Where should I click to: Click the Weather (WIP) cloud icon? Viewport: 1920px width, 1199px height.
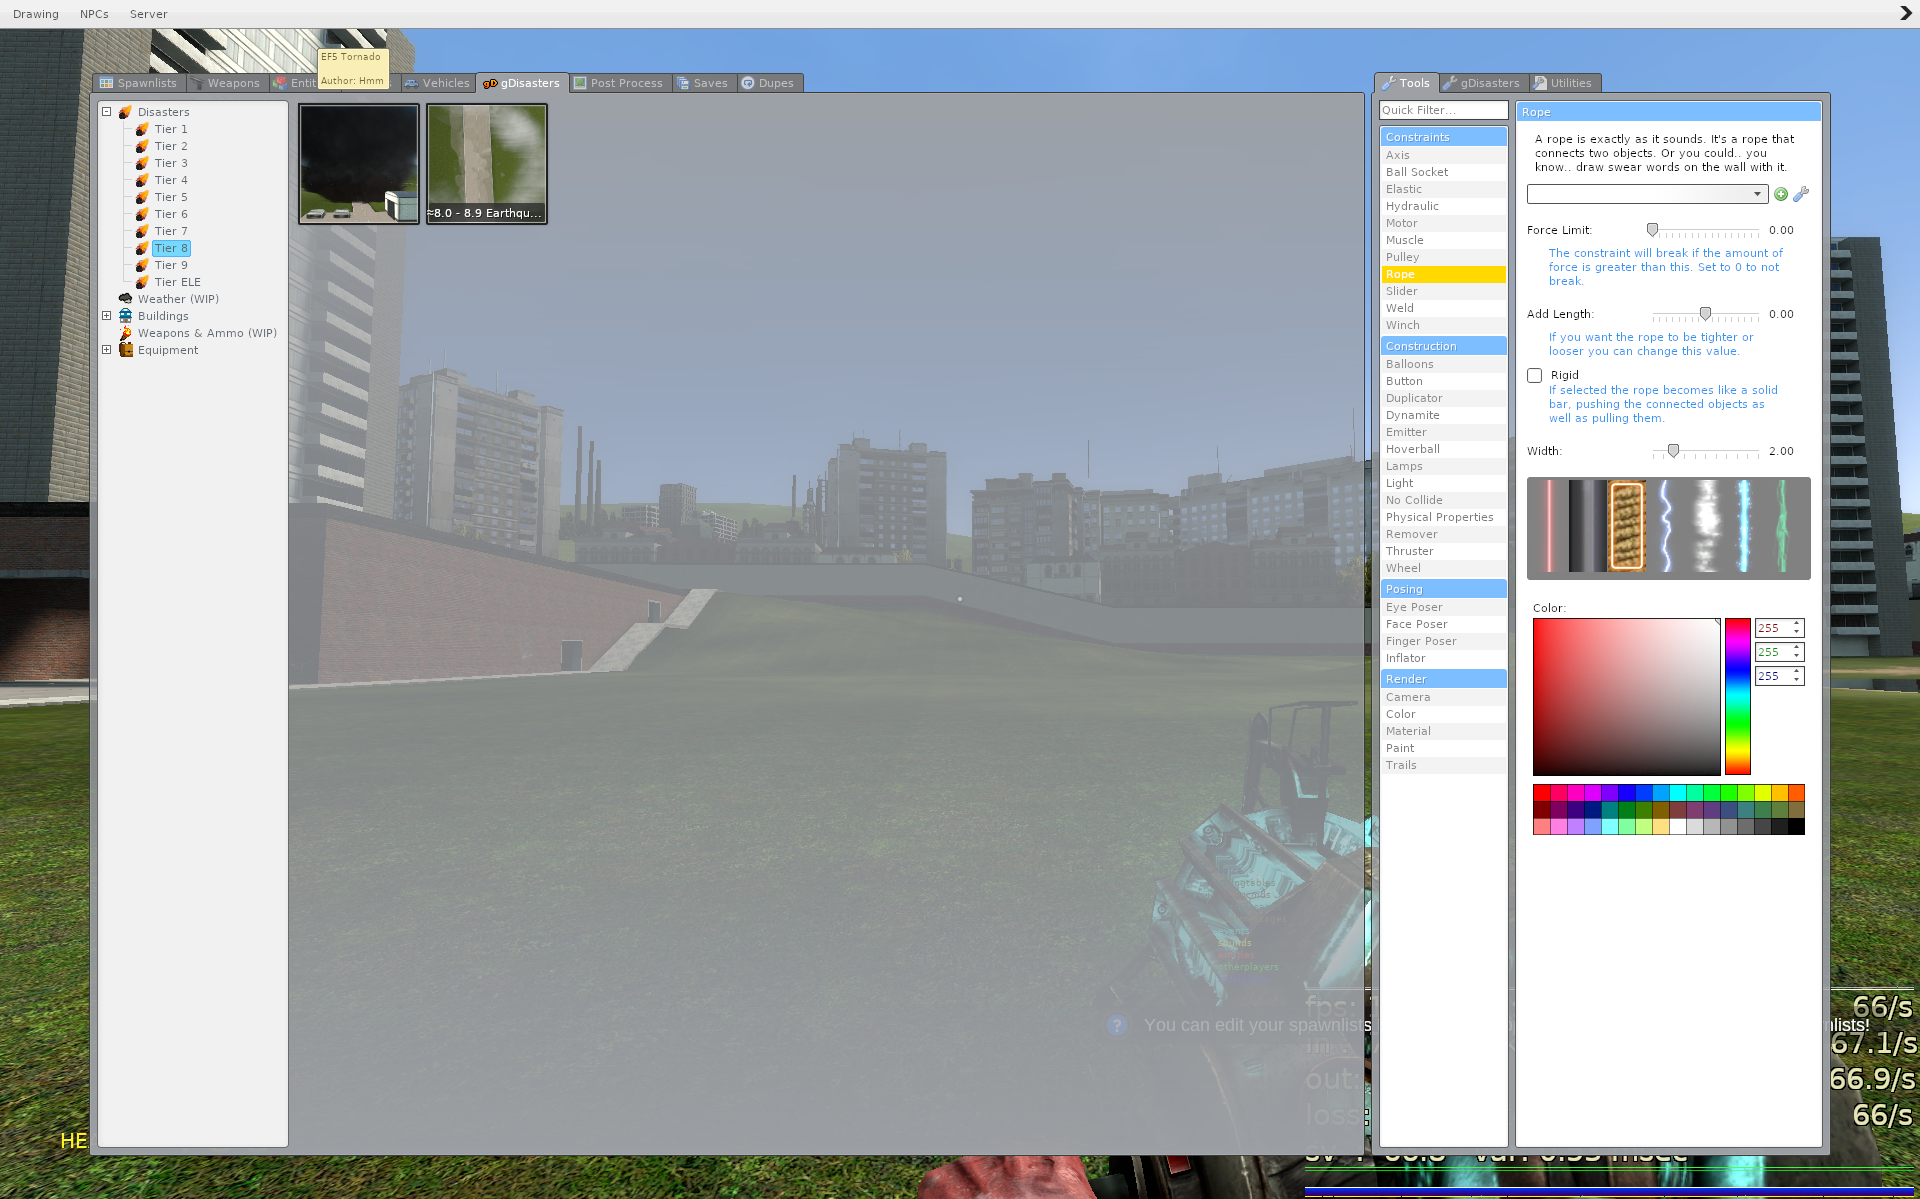[126, 299]
